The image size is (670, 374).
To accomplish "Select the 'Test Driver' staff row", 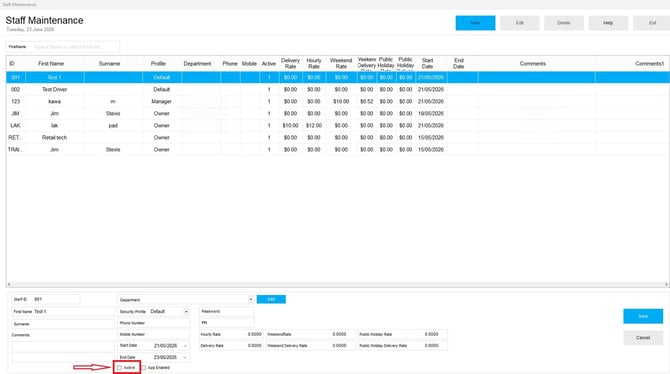I will 338,89.
